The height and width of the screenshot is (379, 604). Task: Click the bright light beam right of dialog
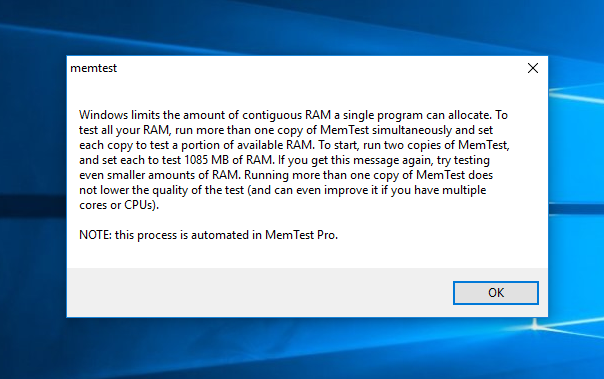tap(576, 95)
